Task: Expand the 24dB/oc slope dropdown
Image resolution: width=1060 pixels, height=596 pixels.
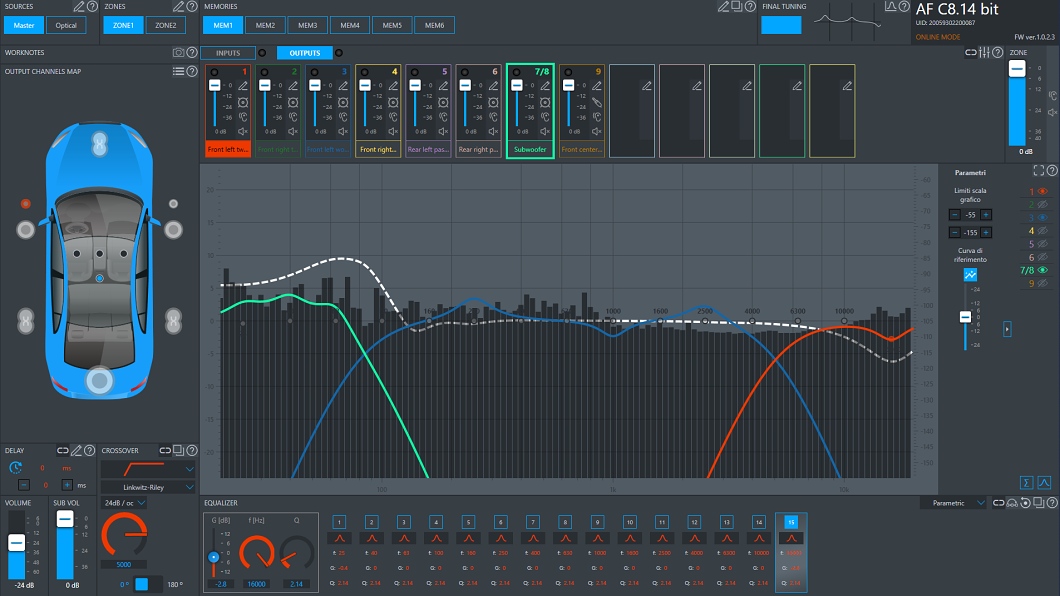Action: (124, 503)
